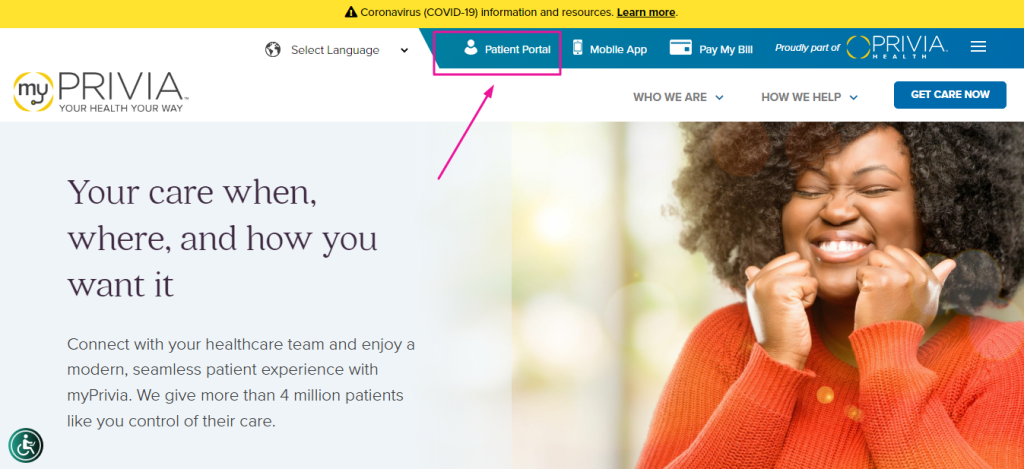Click the Select Language chevron arrow

[404, 50]
